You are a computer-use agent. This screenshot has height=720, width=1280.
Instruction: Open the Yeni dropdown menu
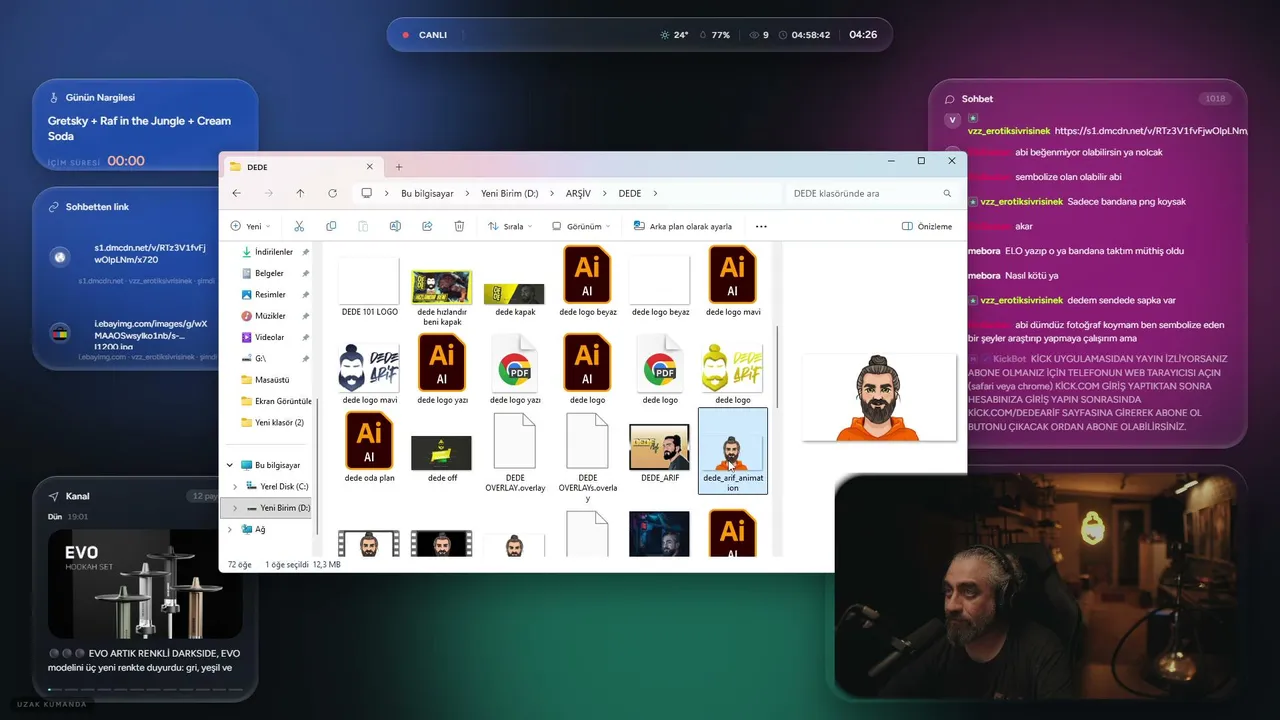[x=250, y=226]
